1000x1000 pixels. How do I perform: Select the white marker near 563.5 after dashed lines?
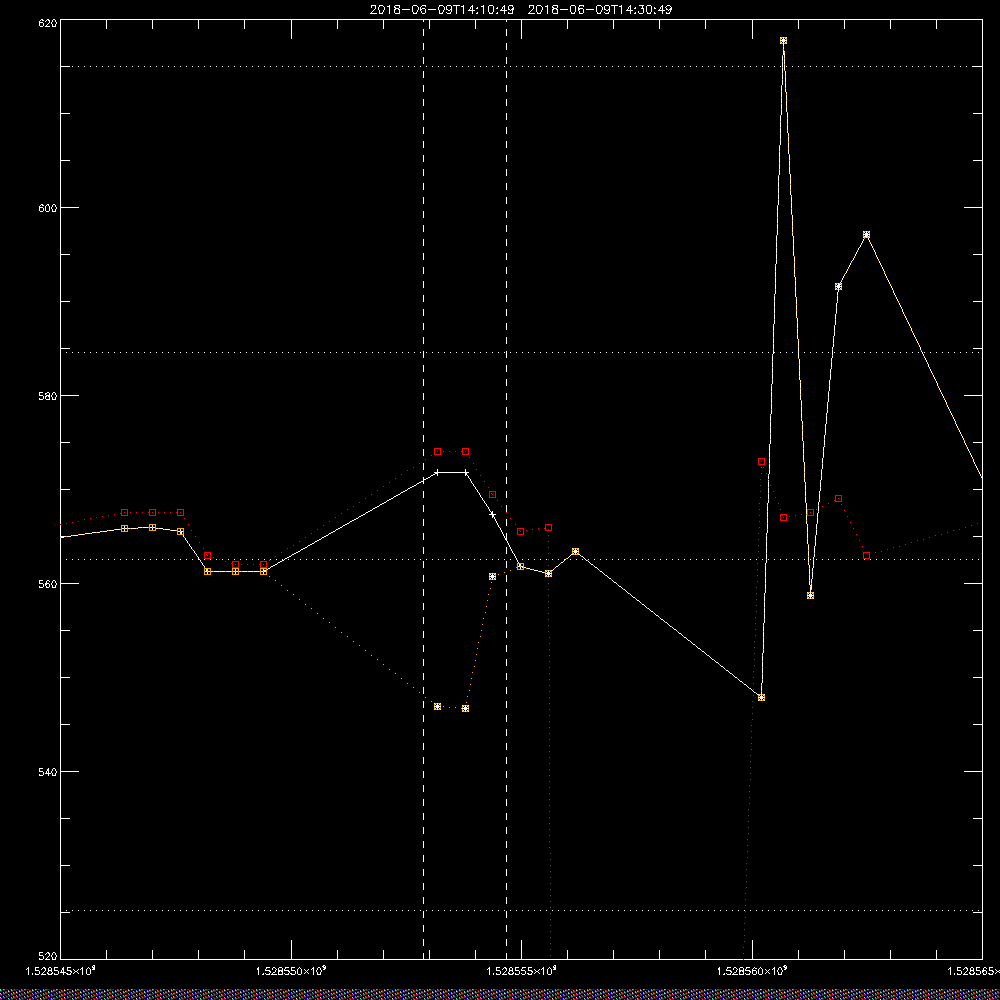tap(576, 551)
